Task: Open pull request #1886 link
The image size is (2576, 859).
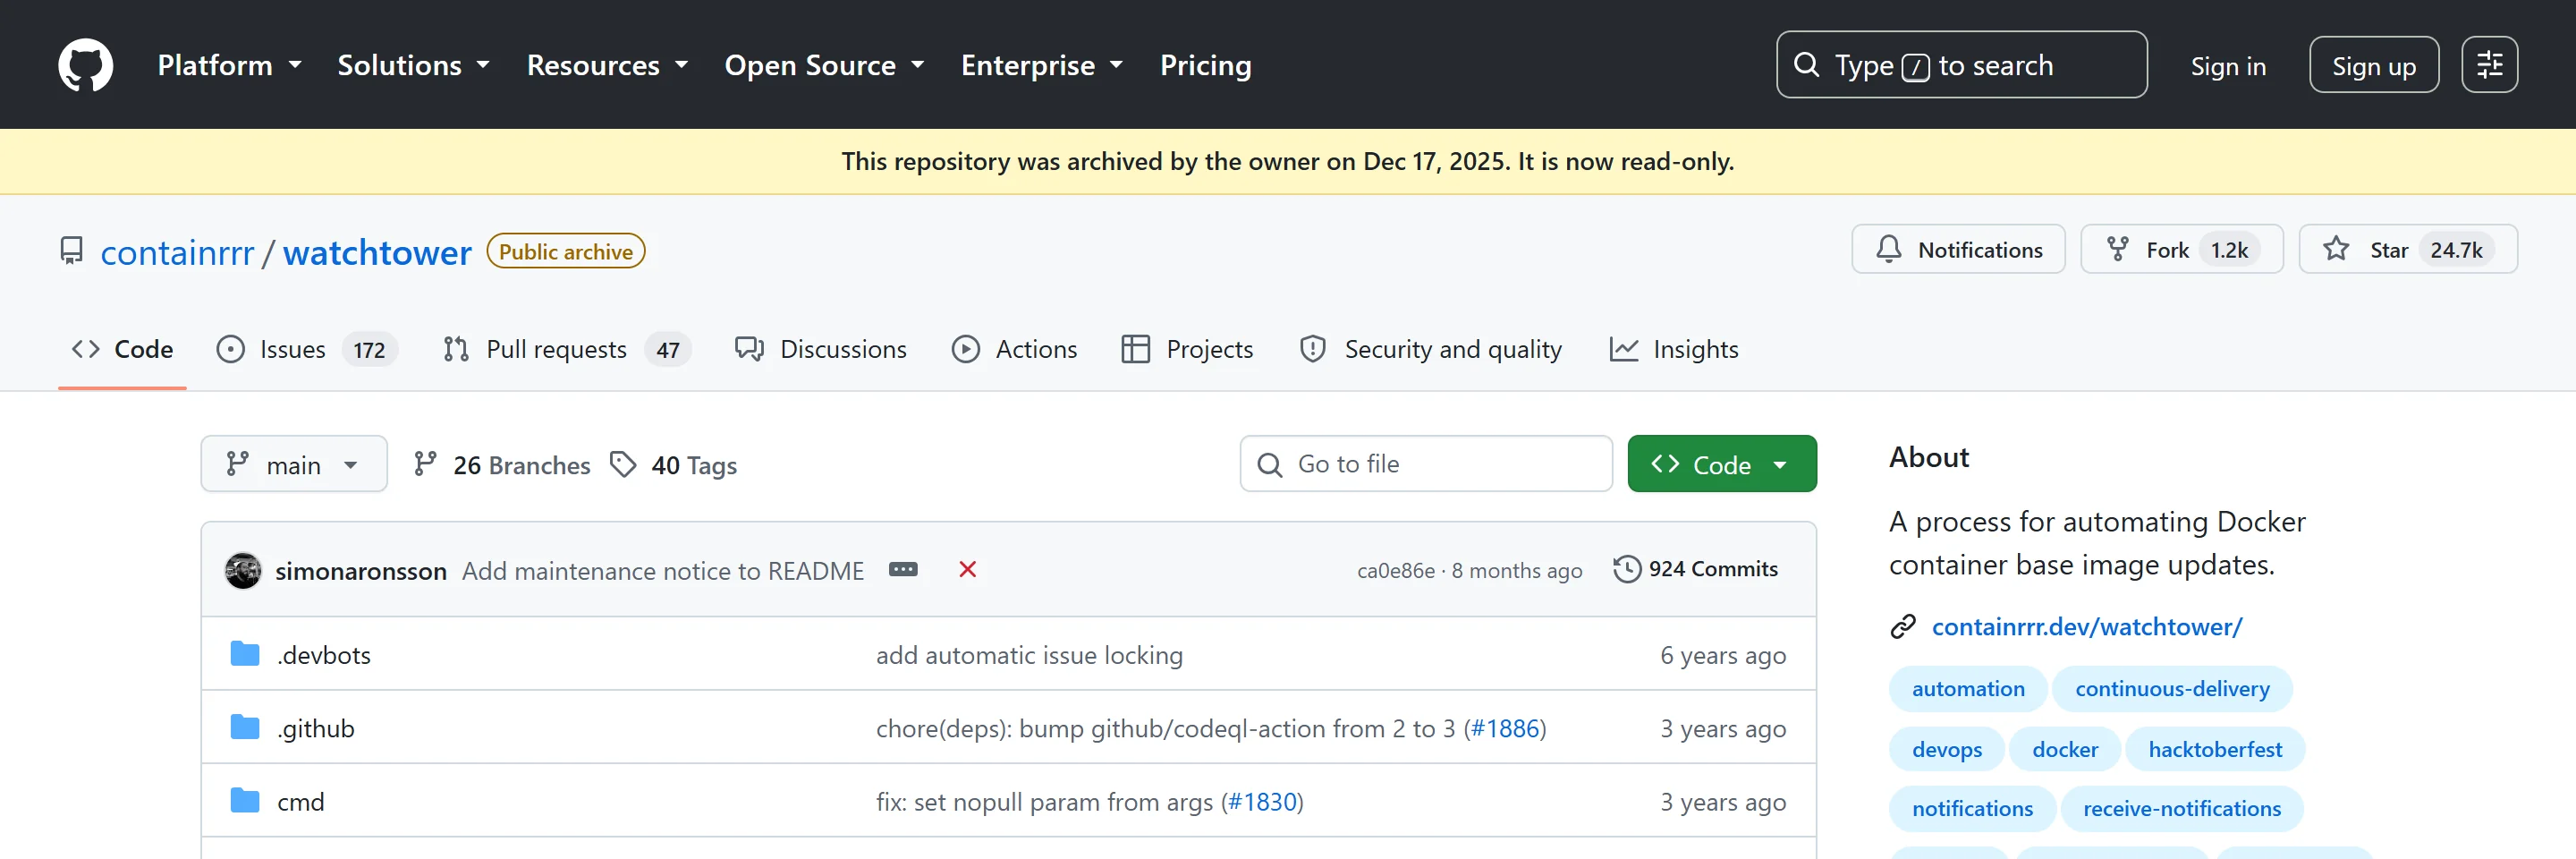Action: (x=1505, y=728)
